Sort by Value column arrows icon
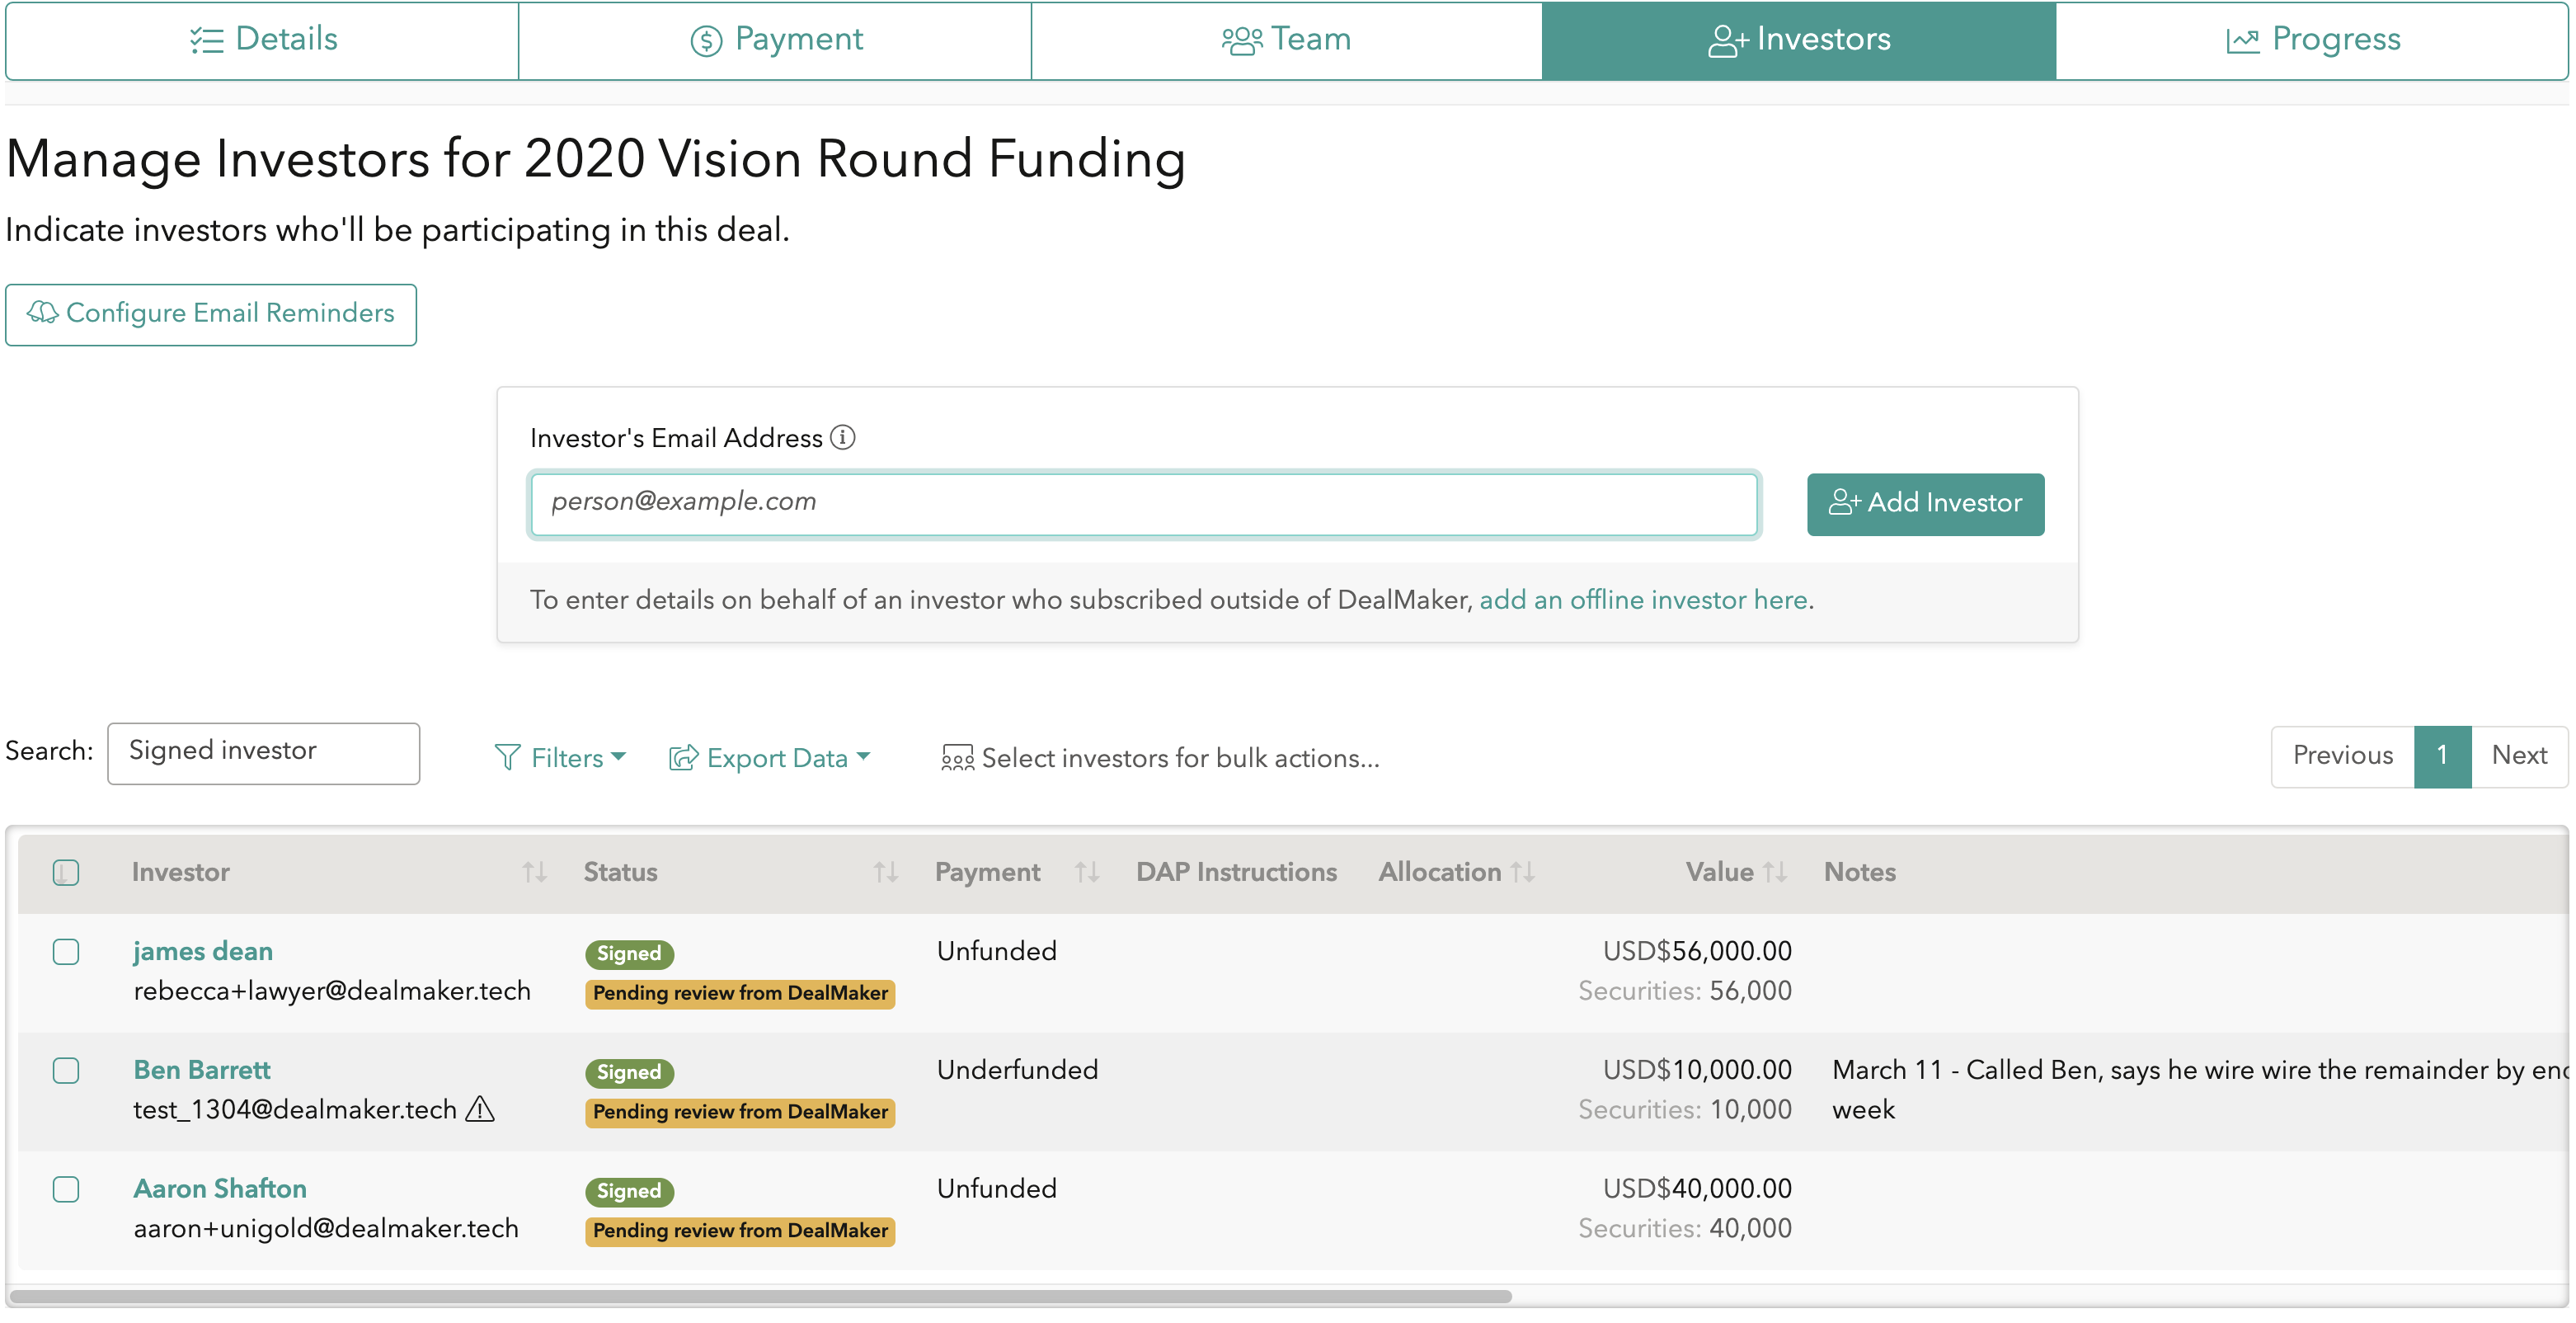This screenshot has height=1323, width=2576. [1775, 872]
